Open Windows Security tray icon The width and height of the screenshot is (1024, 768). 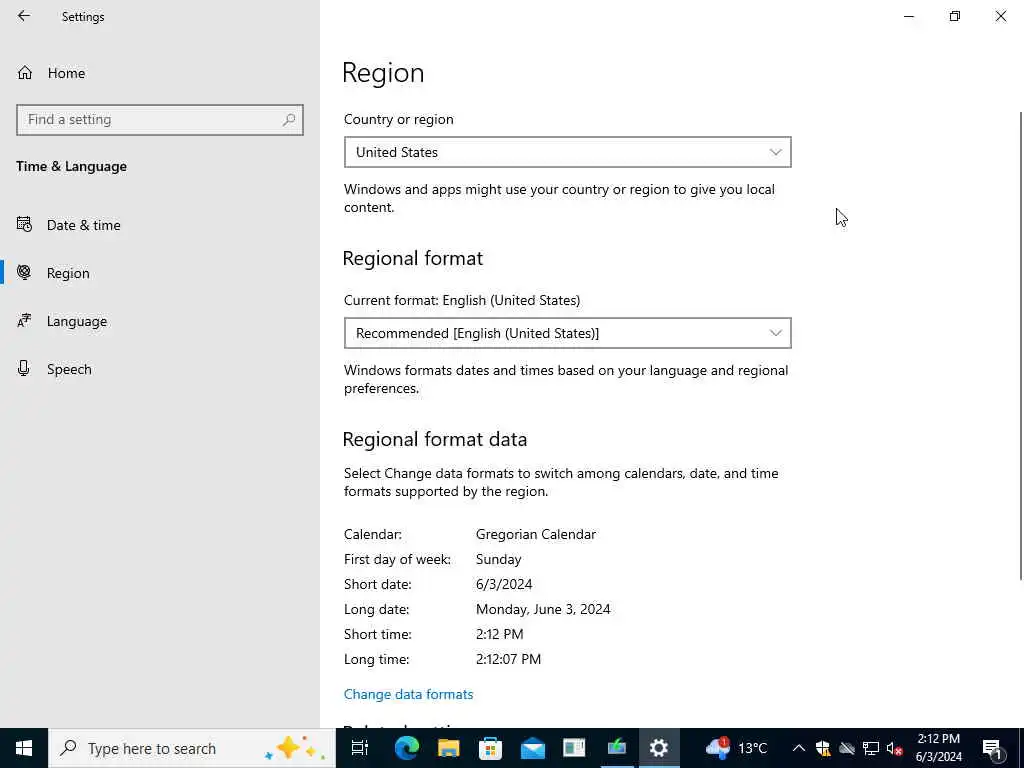pos(823,748)
